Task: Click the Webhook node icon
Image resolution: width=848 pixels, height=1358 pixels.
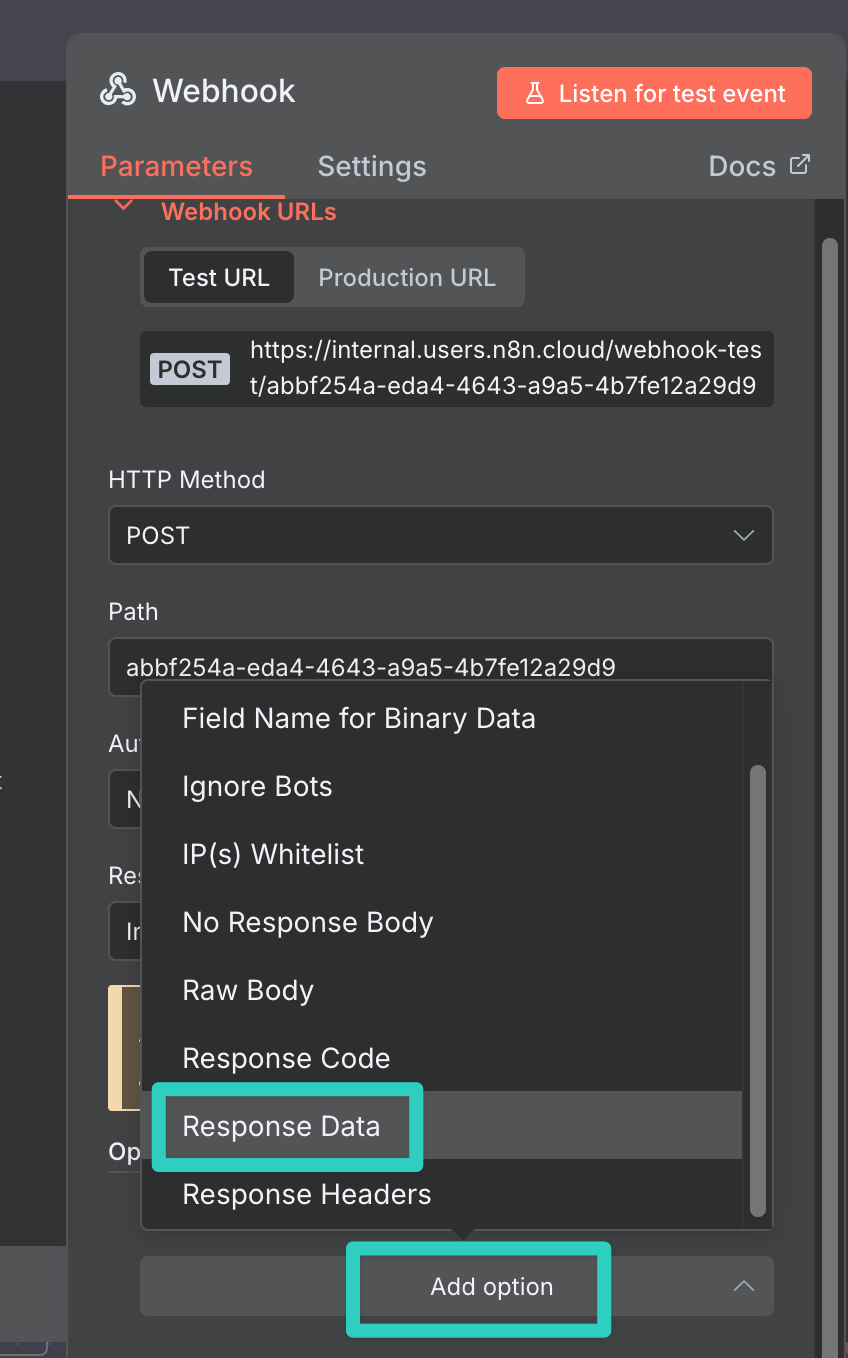Action: pos(118,91)
